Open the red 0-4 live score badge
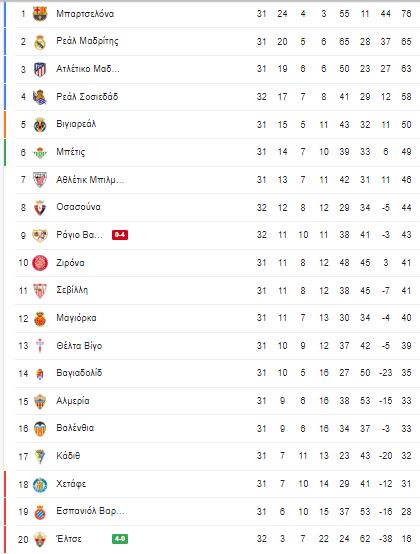Screen dimensions: 420x554 click(120, 235)
